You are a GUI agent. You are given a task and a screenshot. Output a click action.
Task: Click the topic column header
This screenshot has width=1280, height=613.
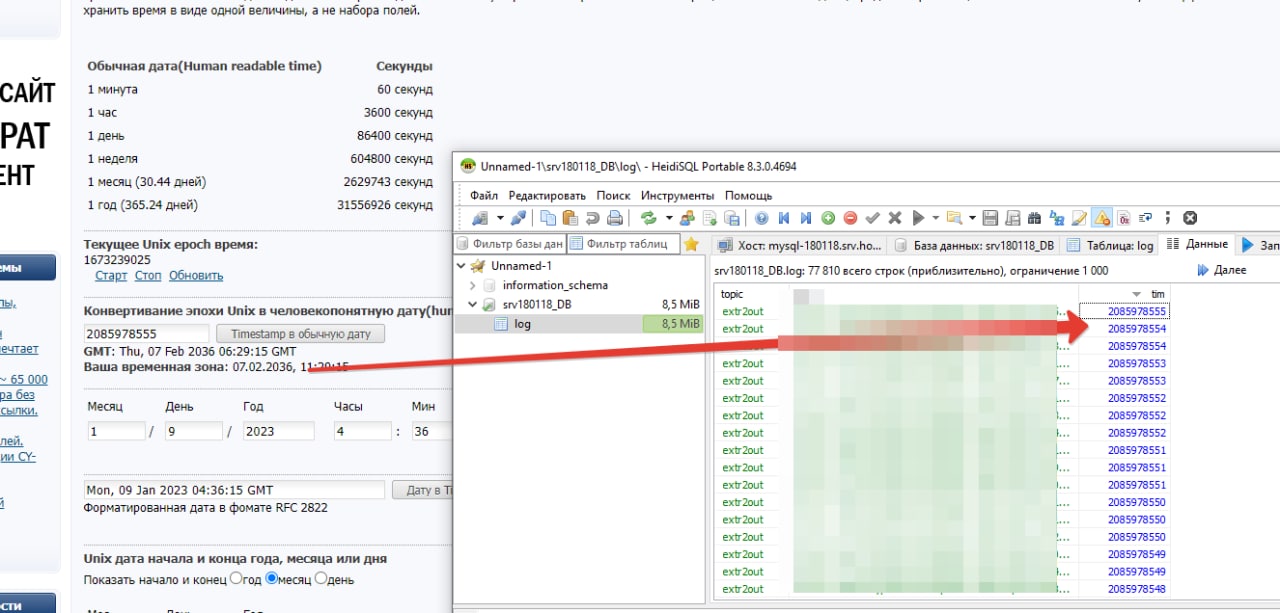(732, 294)
